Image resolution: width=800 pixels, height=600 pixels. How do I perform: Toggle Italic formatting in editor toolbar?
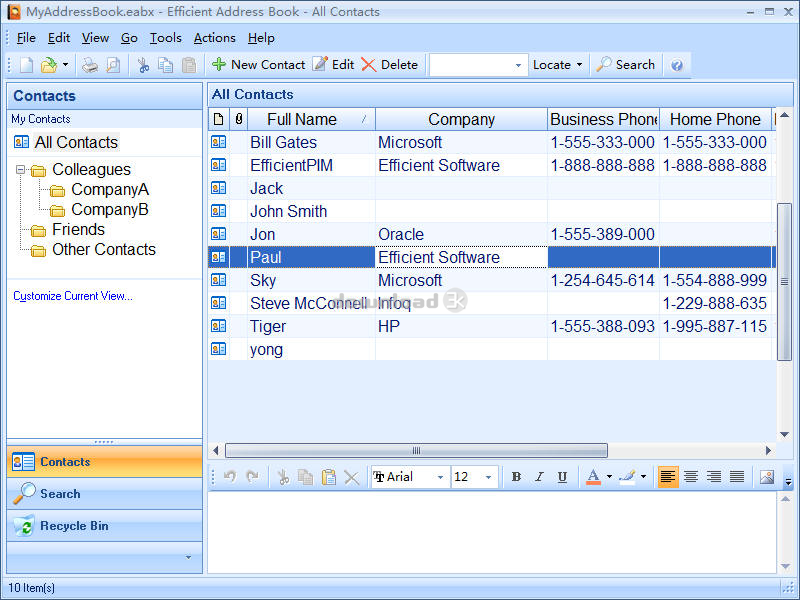click(x=539, y=477)
